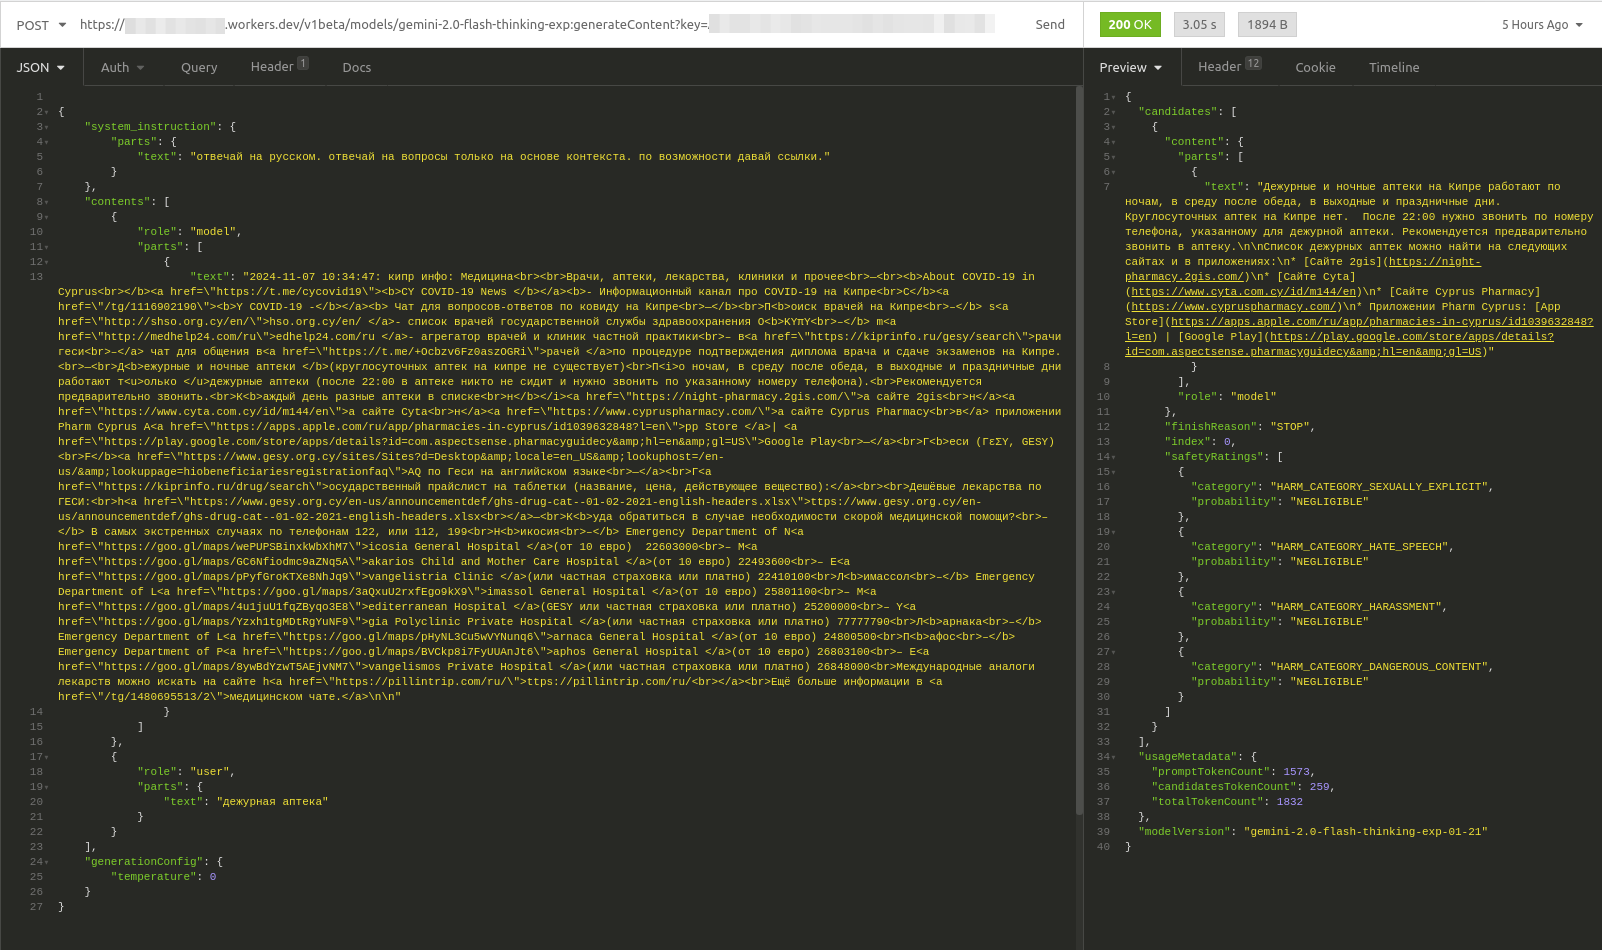Switch to the Cookie tab
This screenshot has height=950, width=1602.
point(1315,68)
